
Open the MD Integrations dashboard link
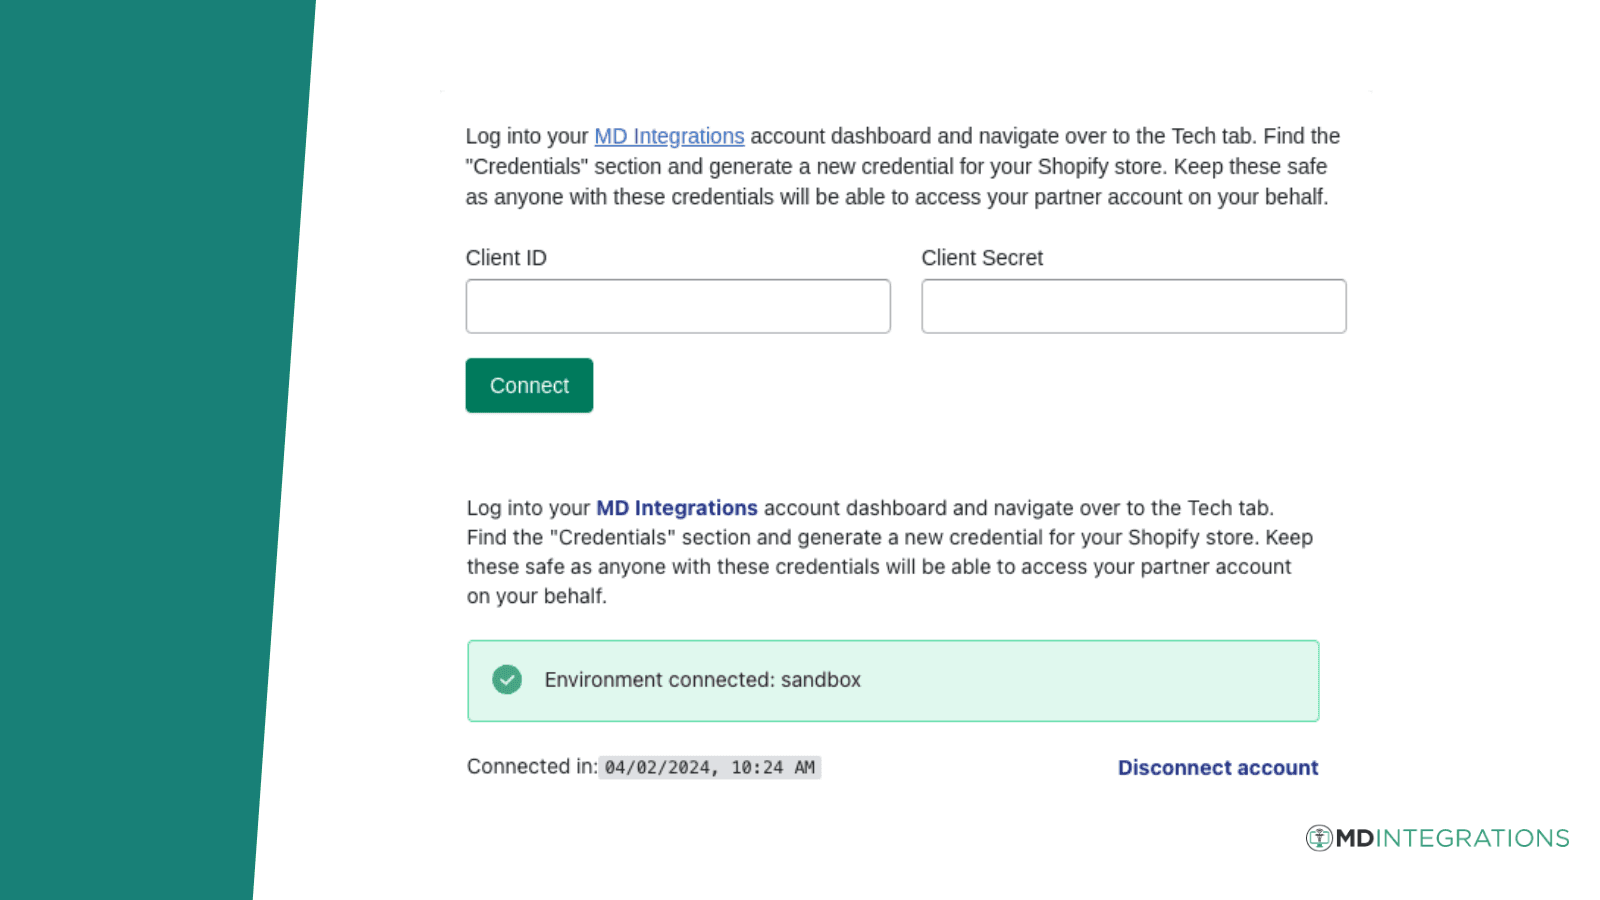[669, 136]
